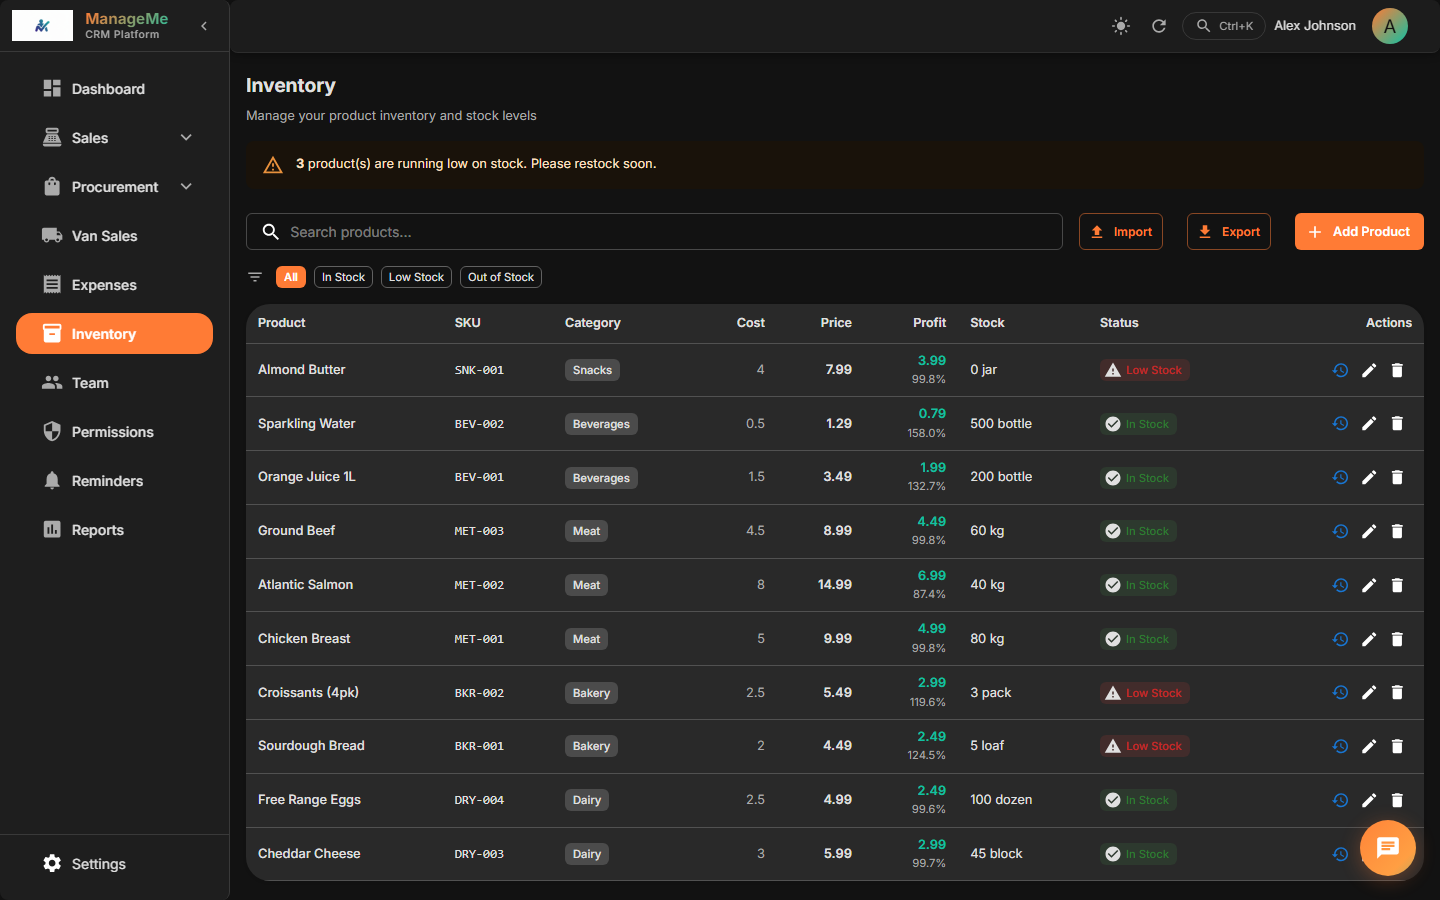The image size is (1440, 900).
Task: Collapse the sidebar using the chevron
Action: tap(204, 26)
